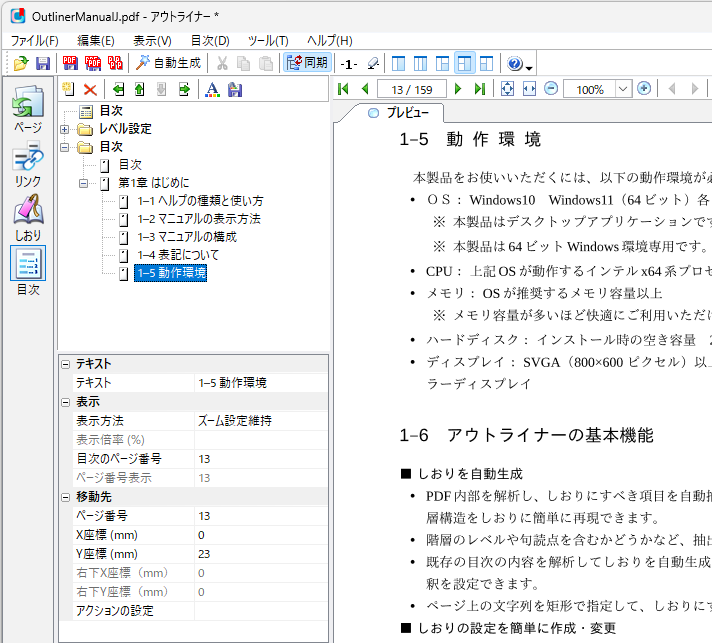Image resolution: width=712 pixels, height=643 pixels.
Task: Toggle the 同期 sync button
Action: click(308, 63)
